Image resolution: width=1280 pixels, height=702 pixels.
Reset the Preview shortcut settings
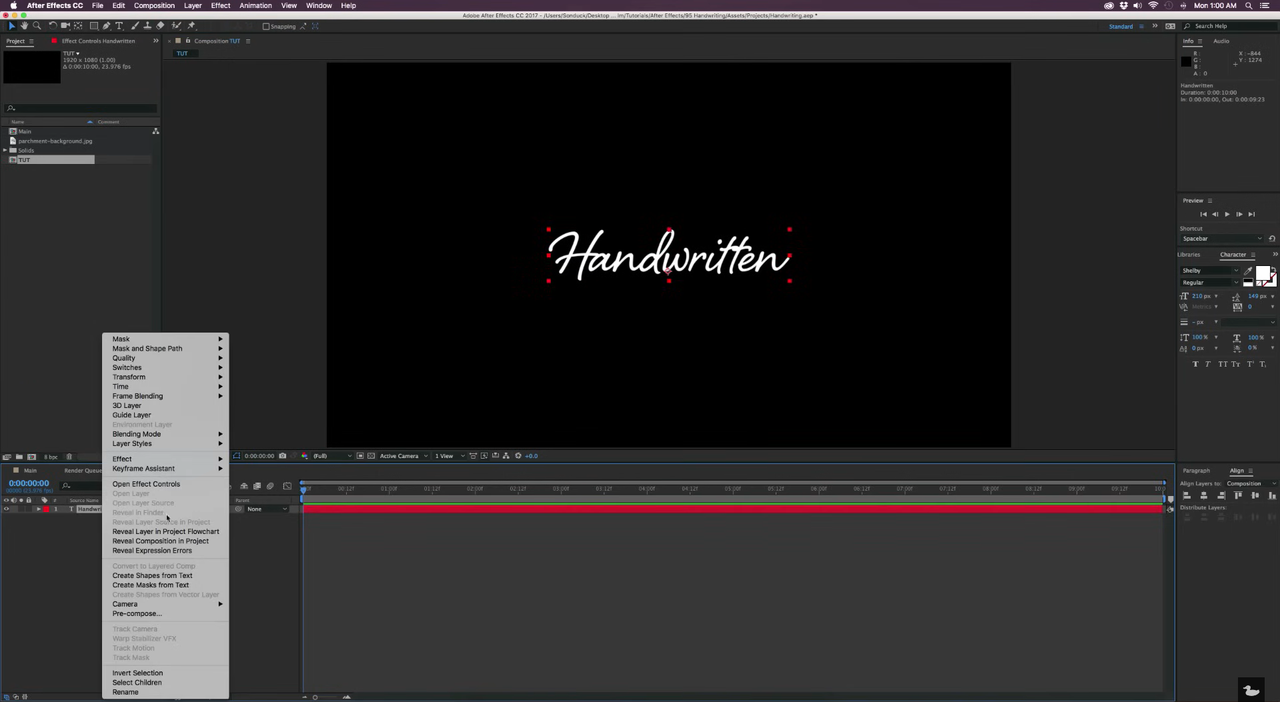[1272, 239]
